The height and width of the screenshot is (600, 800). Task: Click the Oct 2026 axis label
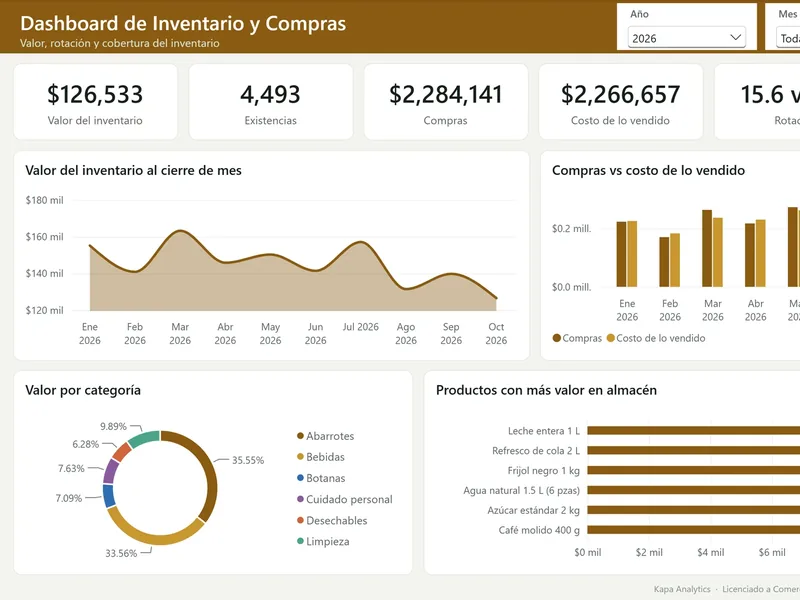coord(496,334)
